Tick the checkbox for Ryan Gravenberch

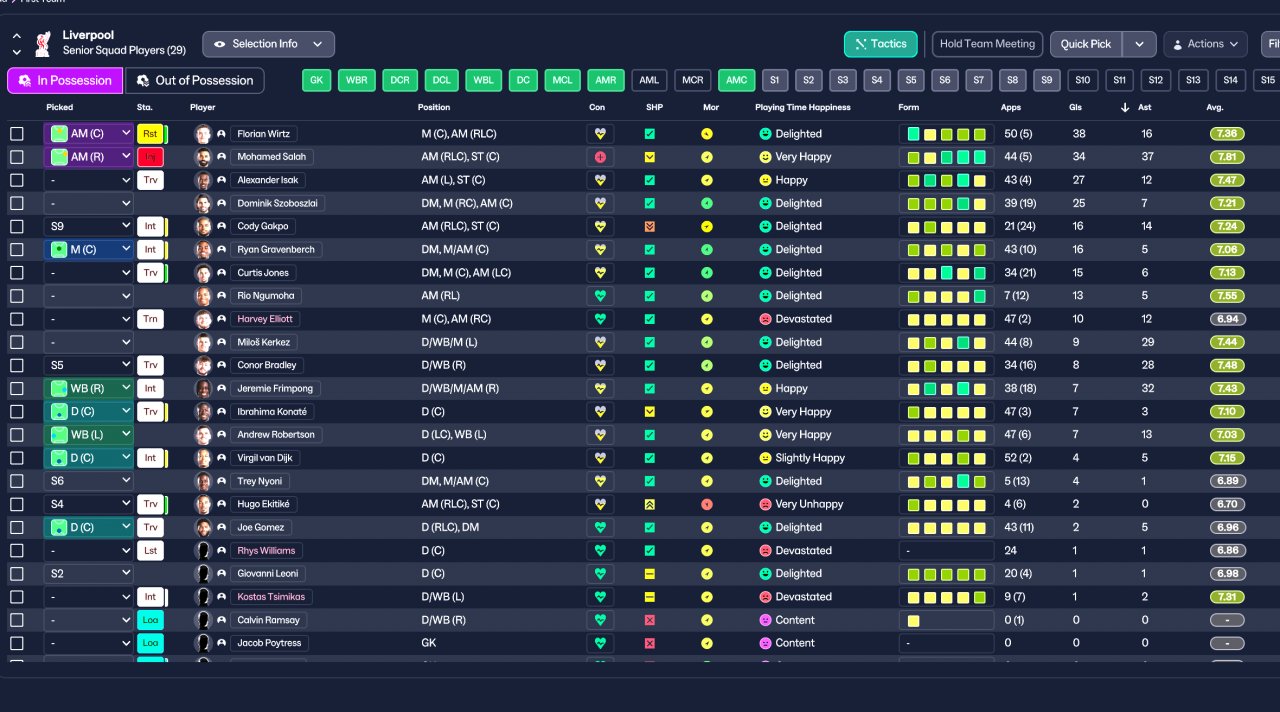tap(17, 250)
